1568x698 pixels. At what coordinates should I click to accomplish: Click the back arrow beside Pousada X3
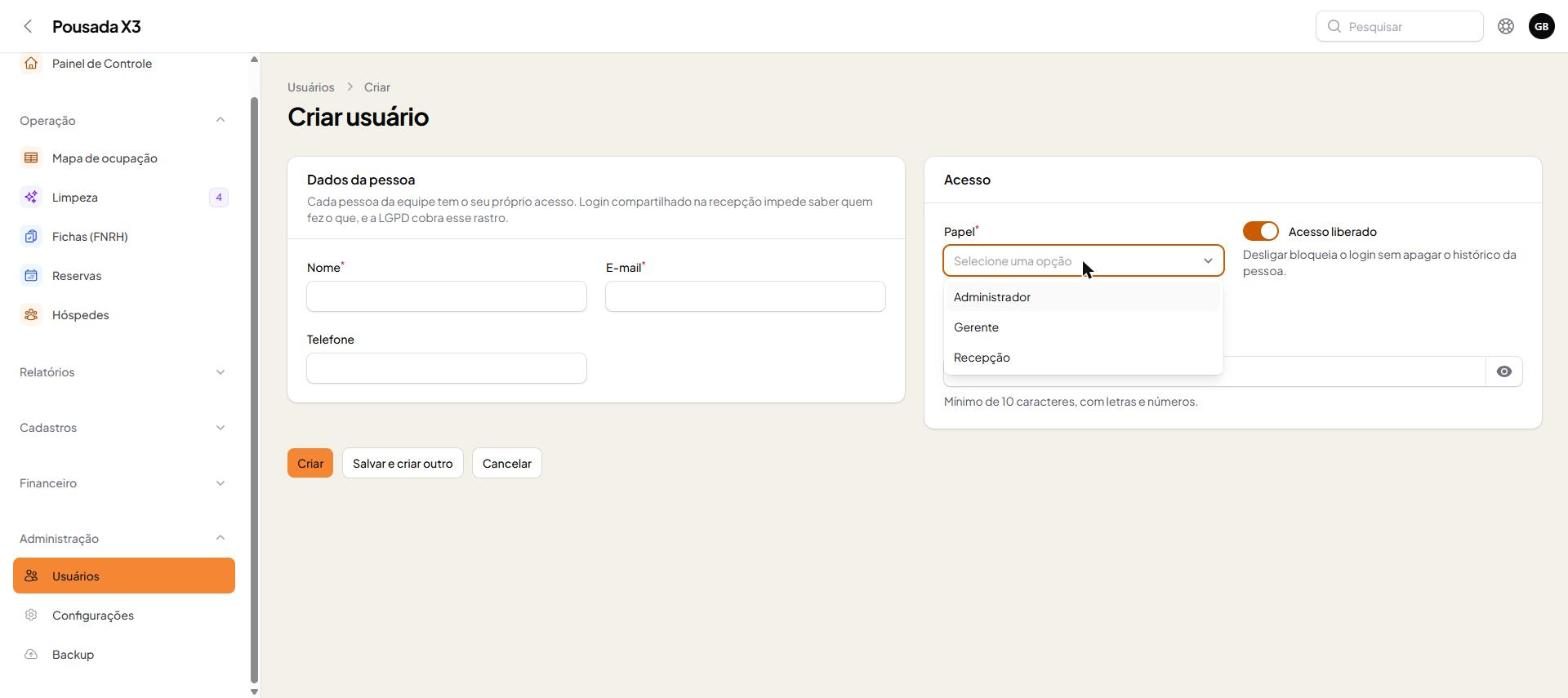[28, 27]
